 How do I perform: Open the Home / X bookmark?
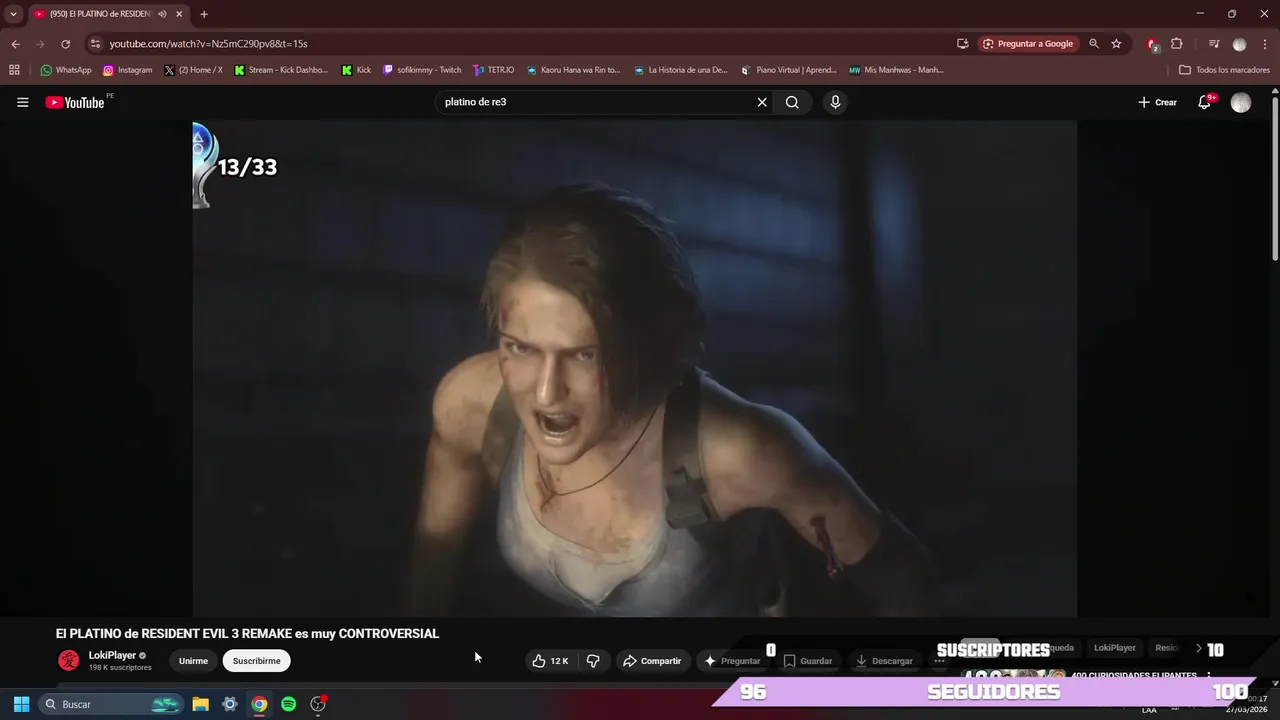point(193,70)
